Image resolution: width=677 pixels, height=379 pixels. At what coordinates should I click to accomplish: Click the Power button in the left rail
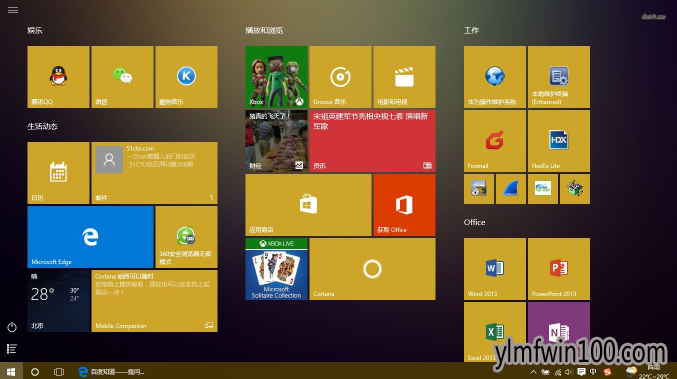click(x=12, y=327)
